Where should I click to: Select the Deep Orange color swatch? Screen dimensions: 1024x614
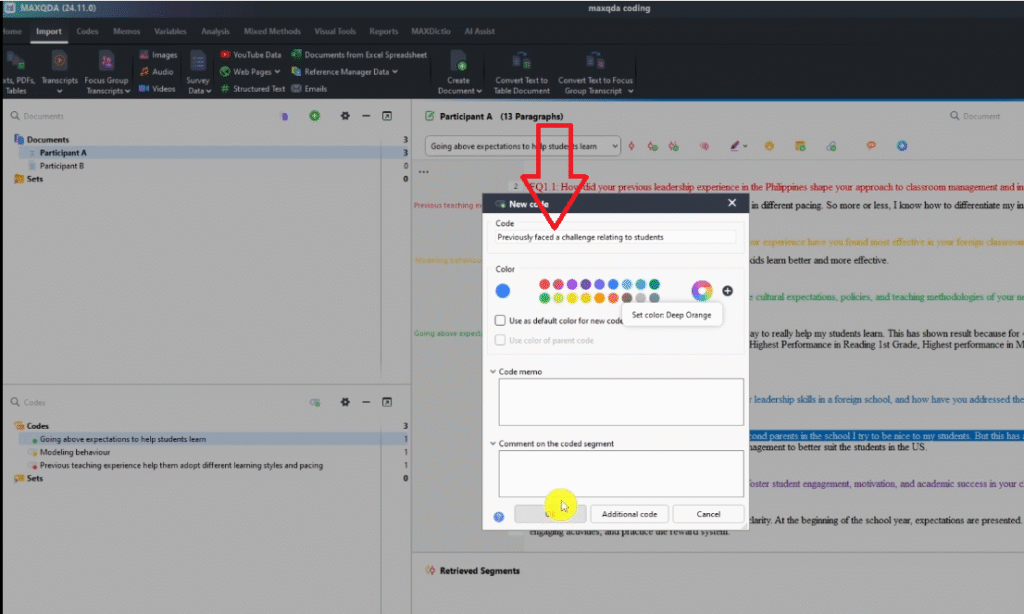pos(613,298)
